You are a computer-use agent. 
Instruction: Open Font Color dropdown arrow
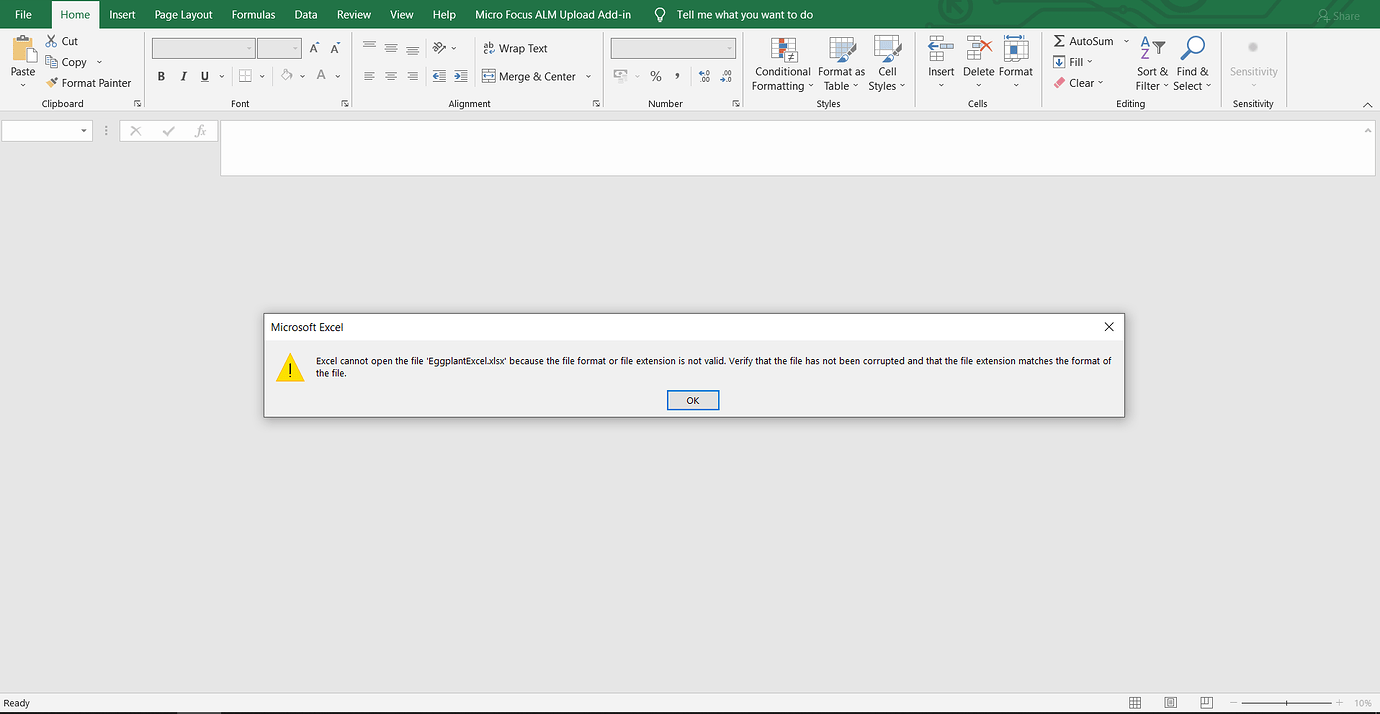[338, 76]
